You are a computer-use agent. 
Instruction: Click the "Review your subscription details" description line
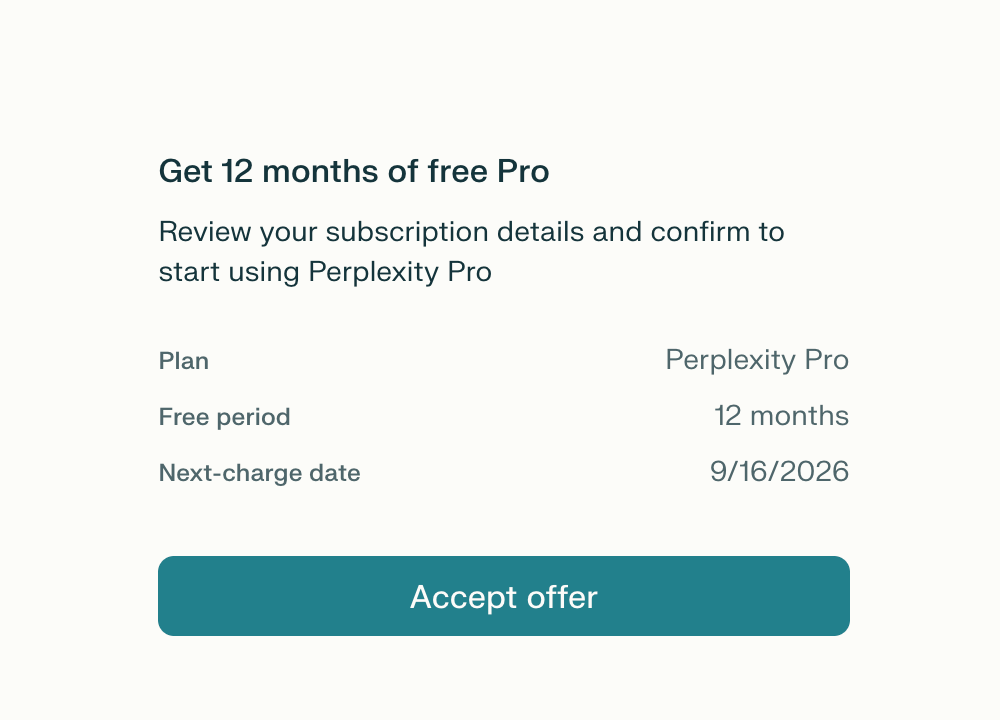pyautogui.click(x=471, y=232)
